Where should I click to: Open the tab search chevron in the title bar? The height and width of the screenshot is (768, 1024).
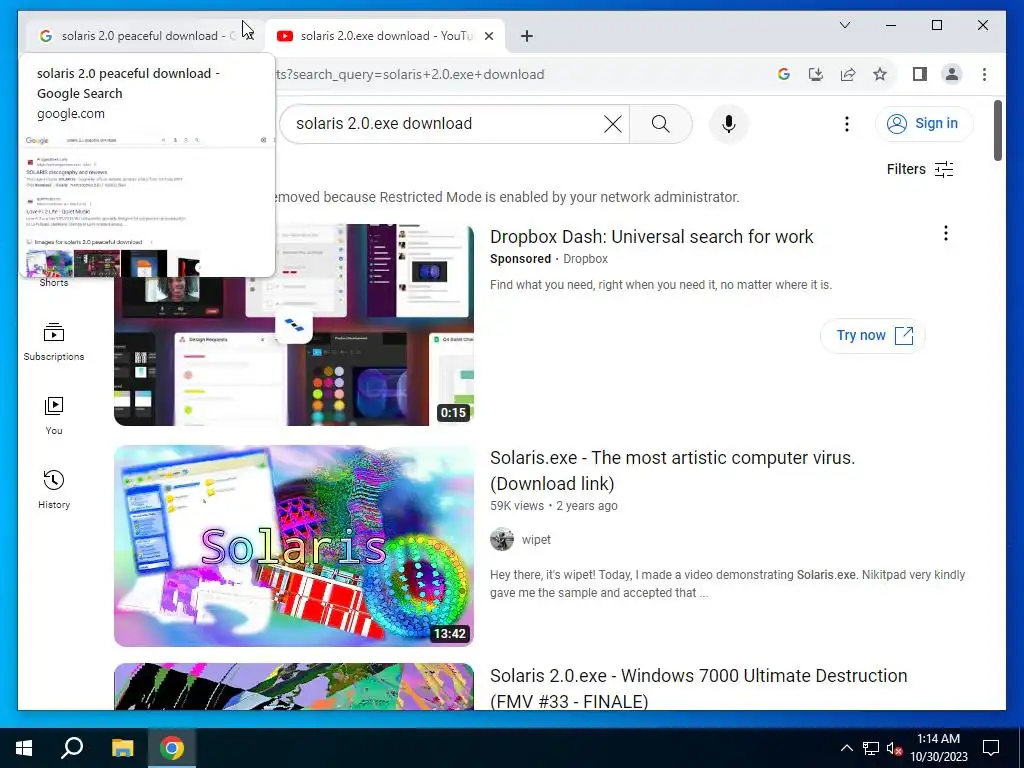click(x=844, y=25)
